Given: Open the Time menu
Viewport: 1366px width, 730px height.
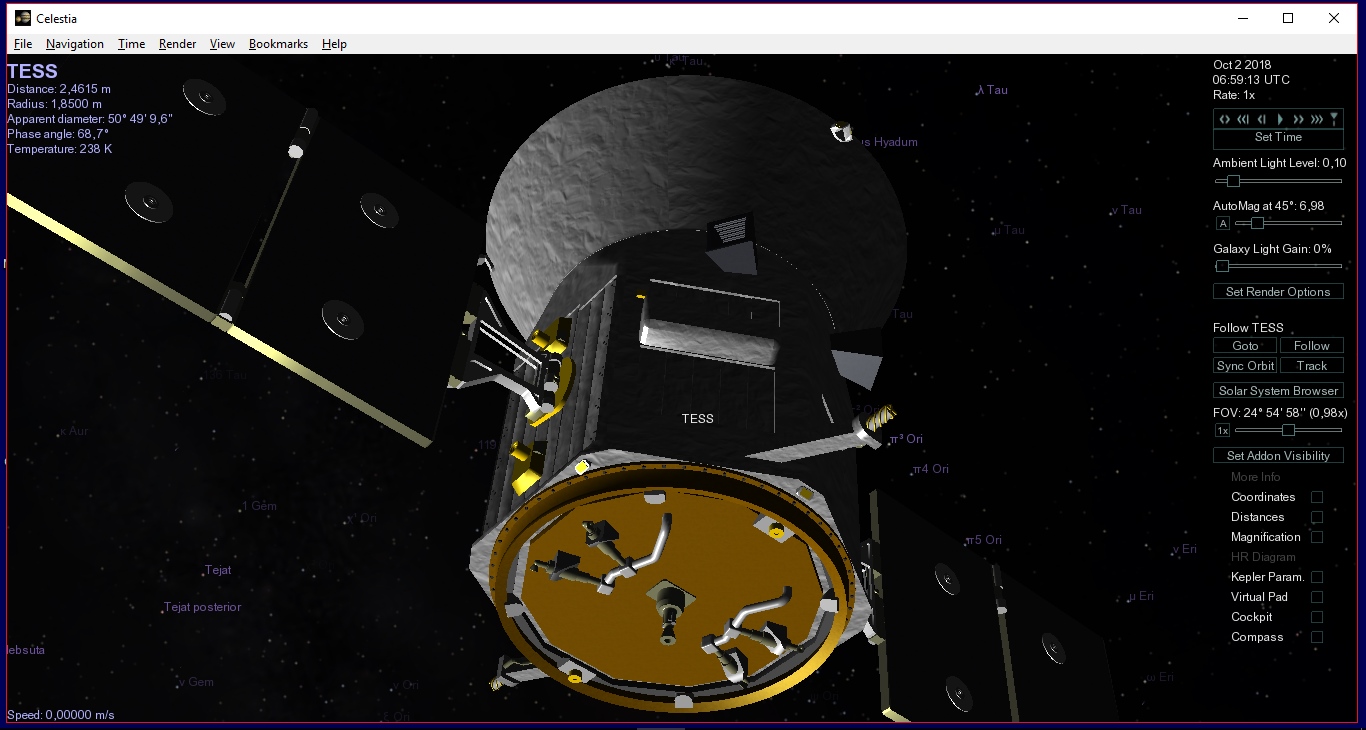Looking at the screenshot, I should pos(131,44).
